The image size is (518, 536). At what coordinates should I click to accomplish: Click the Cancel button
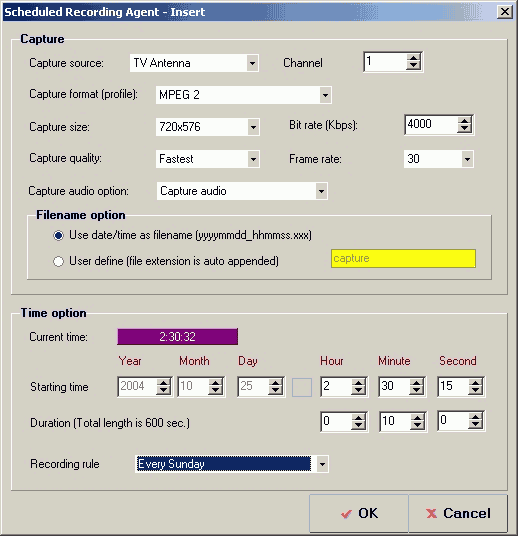(x=458, y=513)
